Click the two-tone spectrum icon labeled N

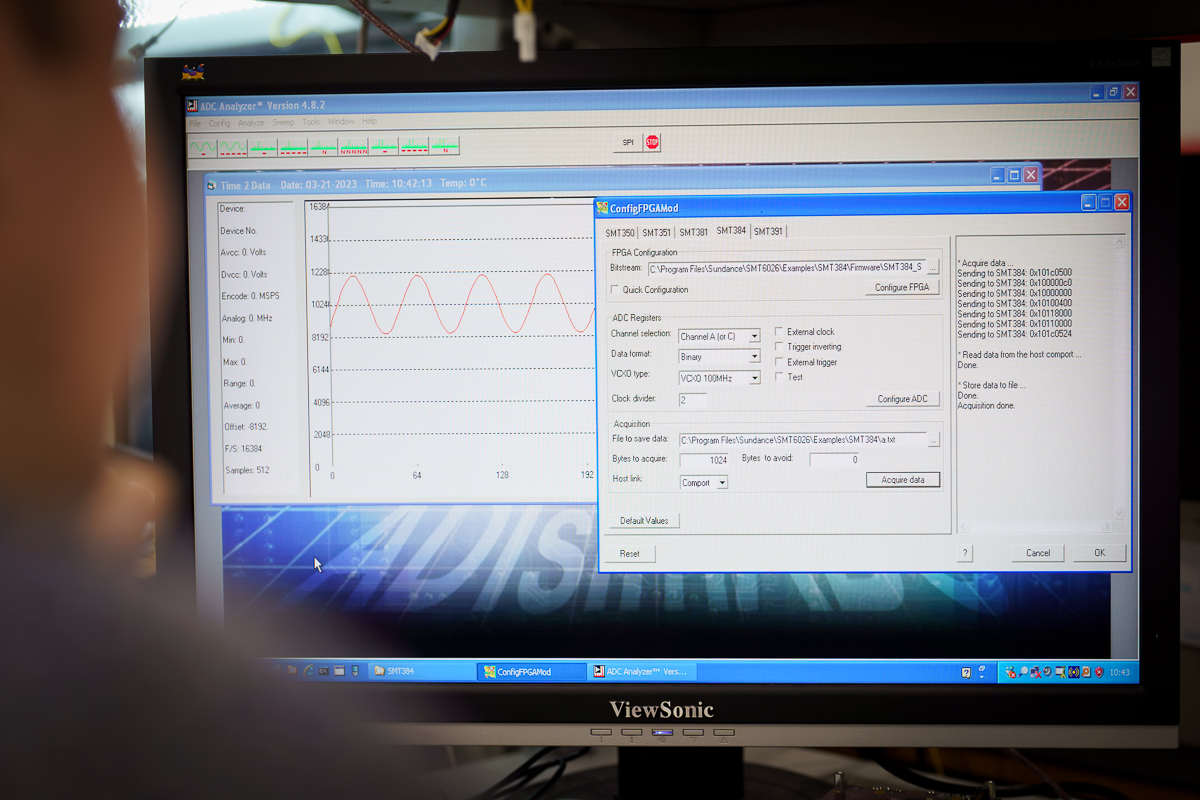(x=445, y=147)
